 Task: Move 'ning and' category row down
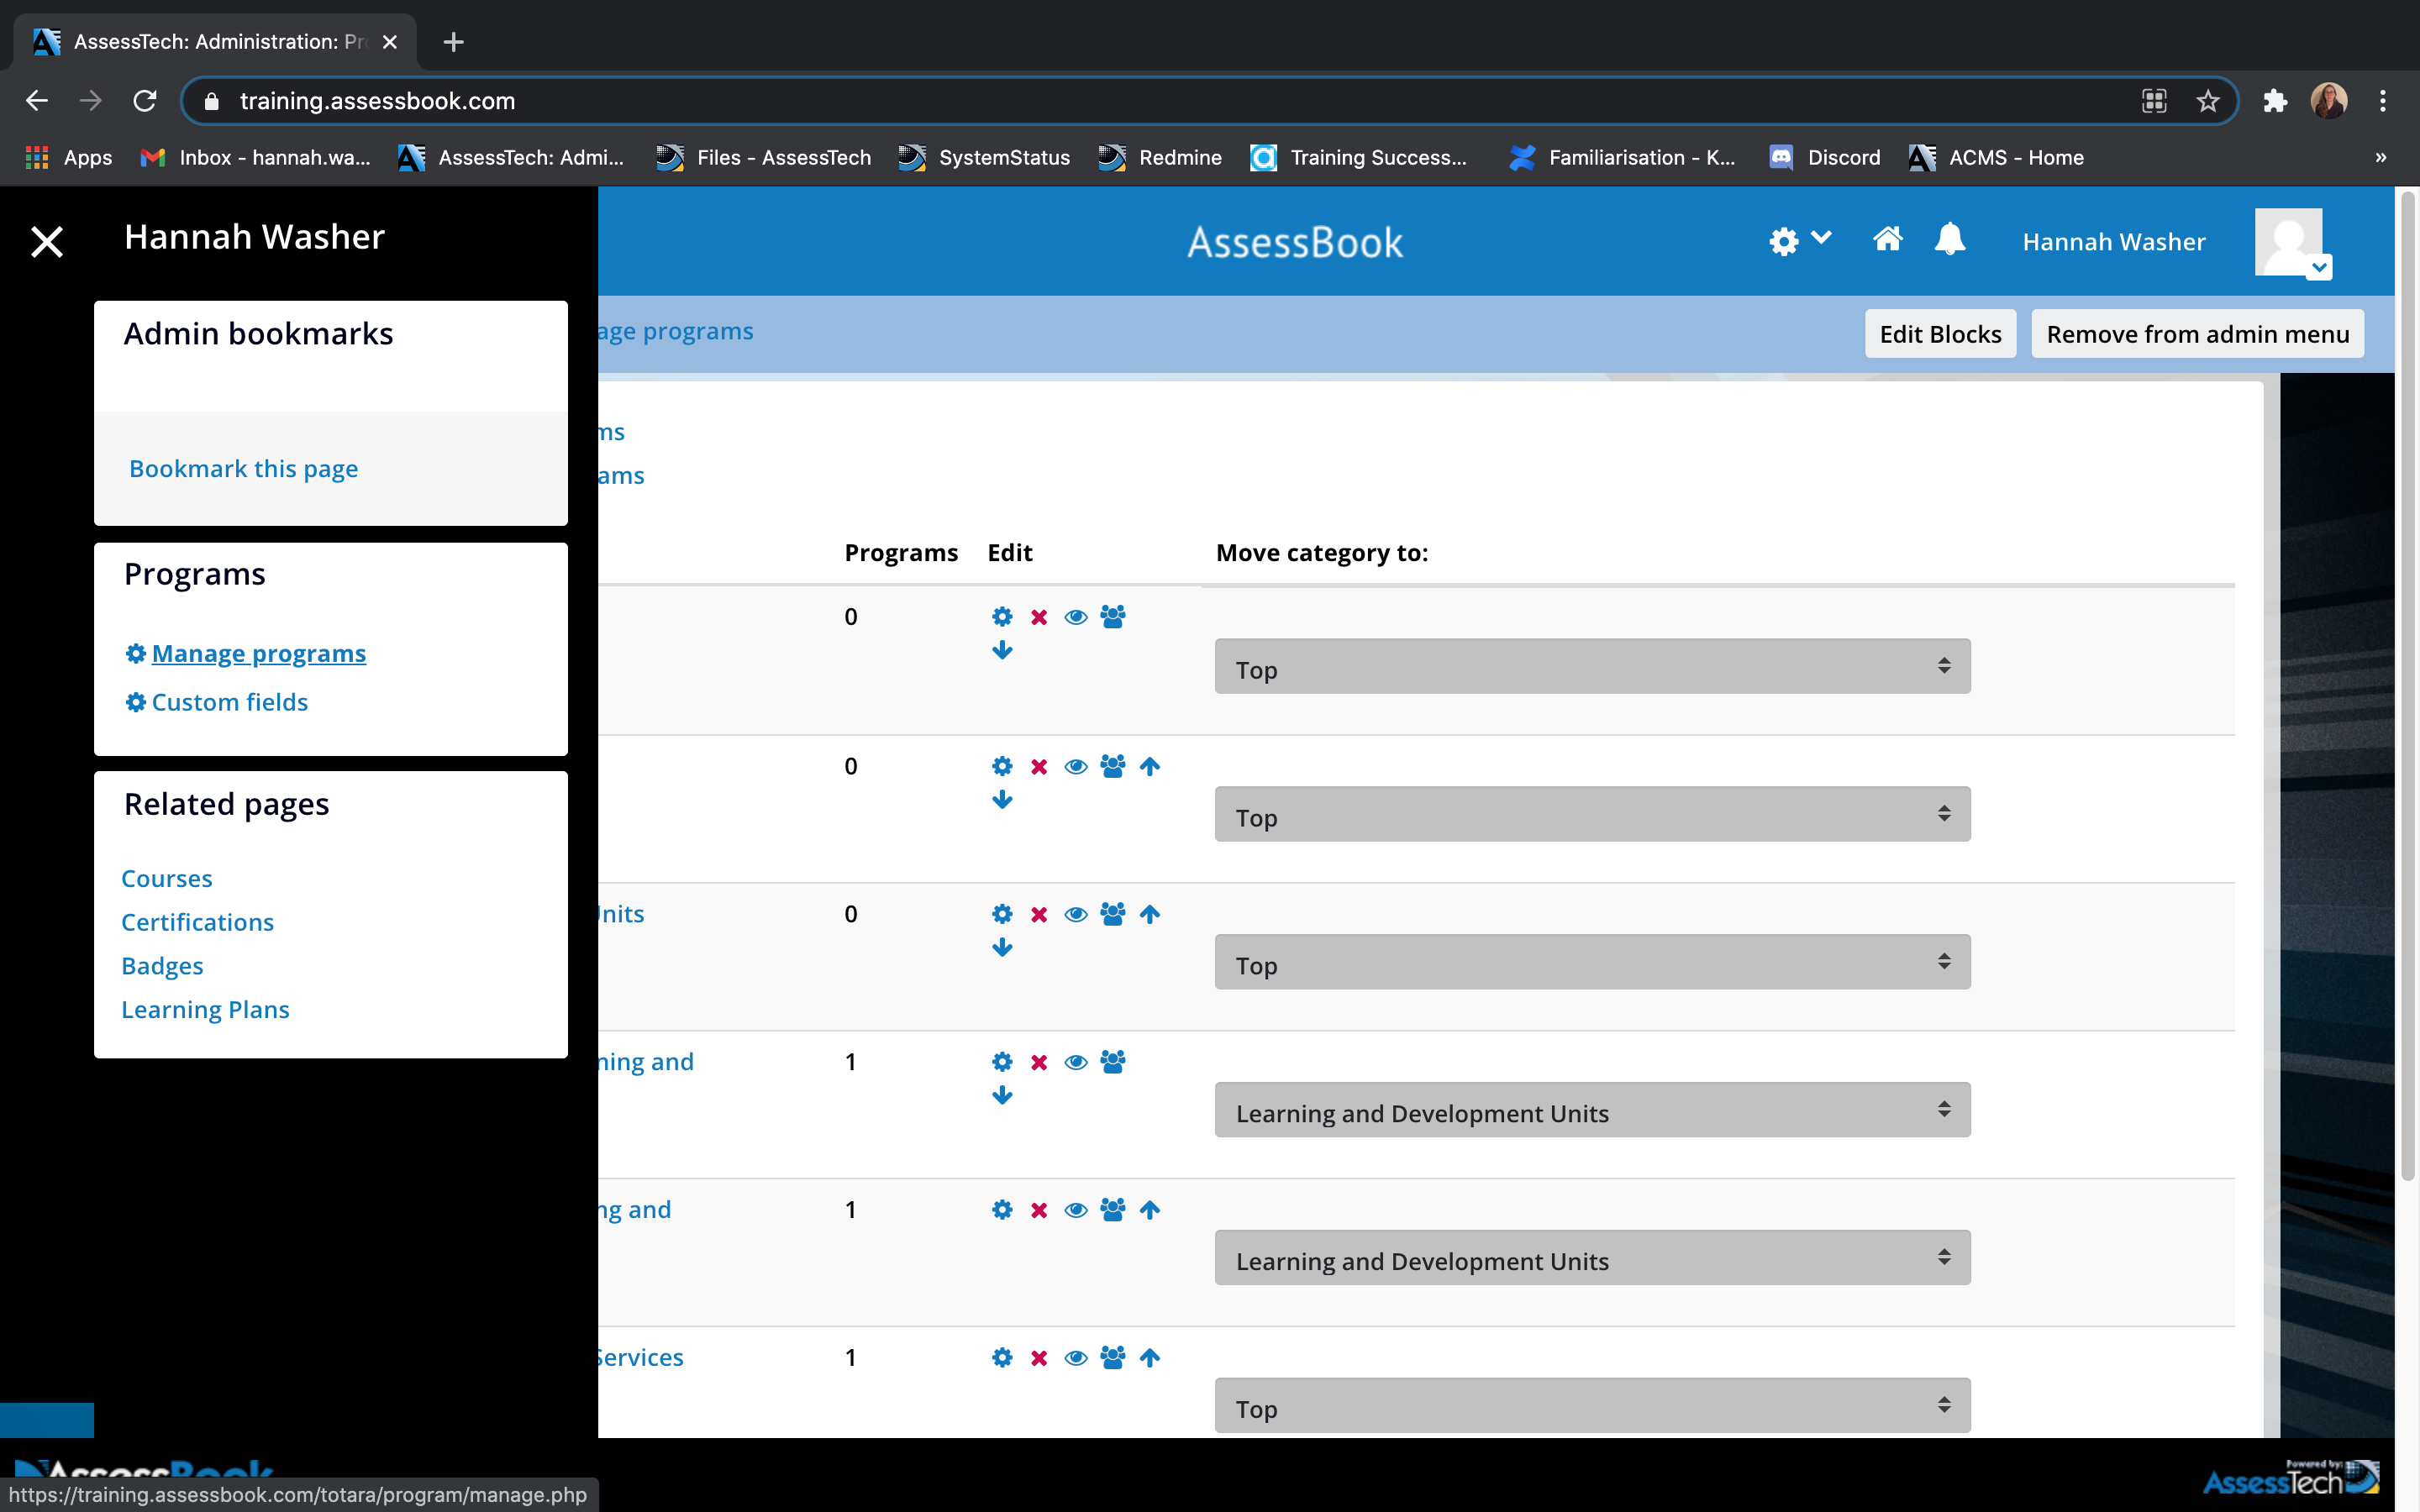coord(1002,1096)
